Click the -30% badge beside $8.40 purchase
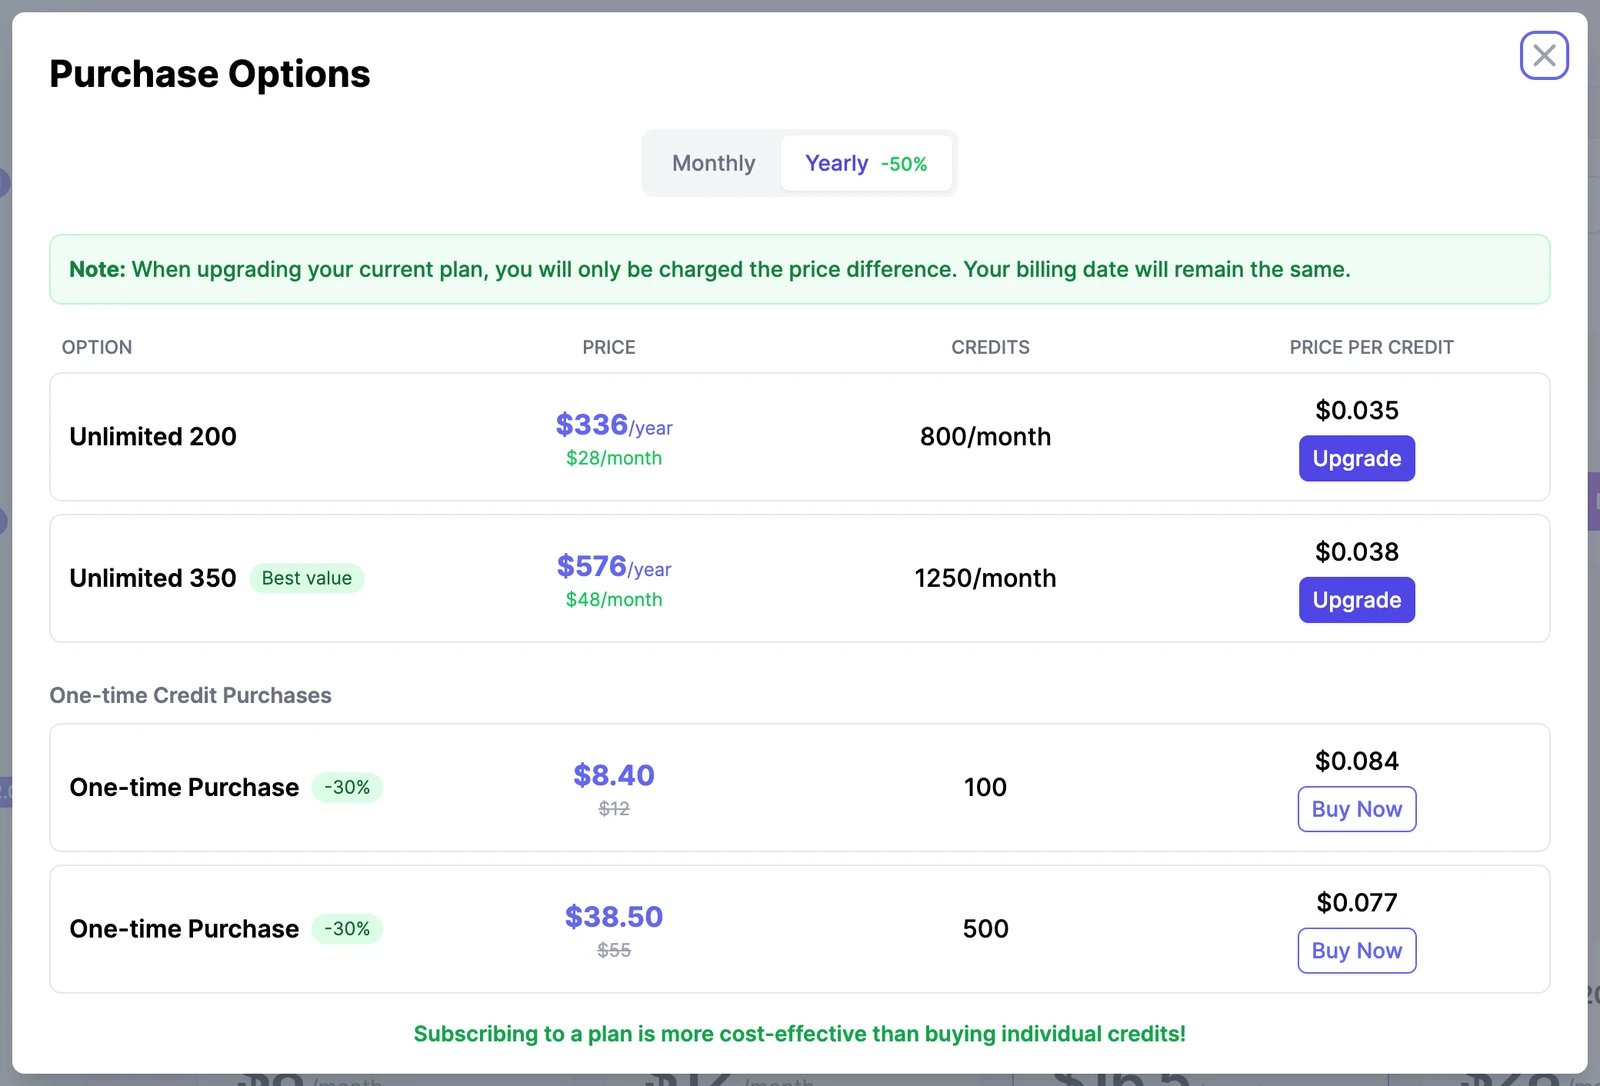Viewport: 1600px width, 1086px height. [x=347, y=787]
